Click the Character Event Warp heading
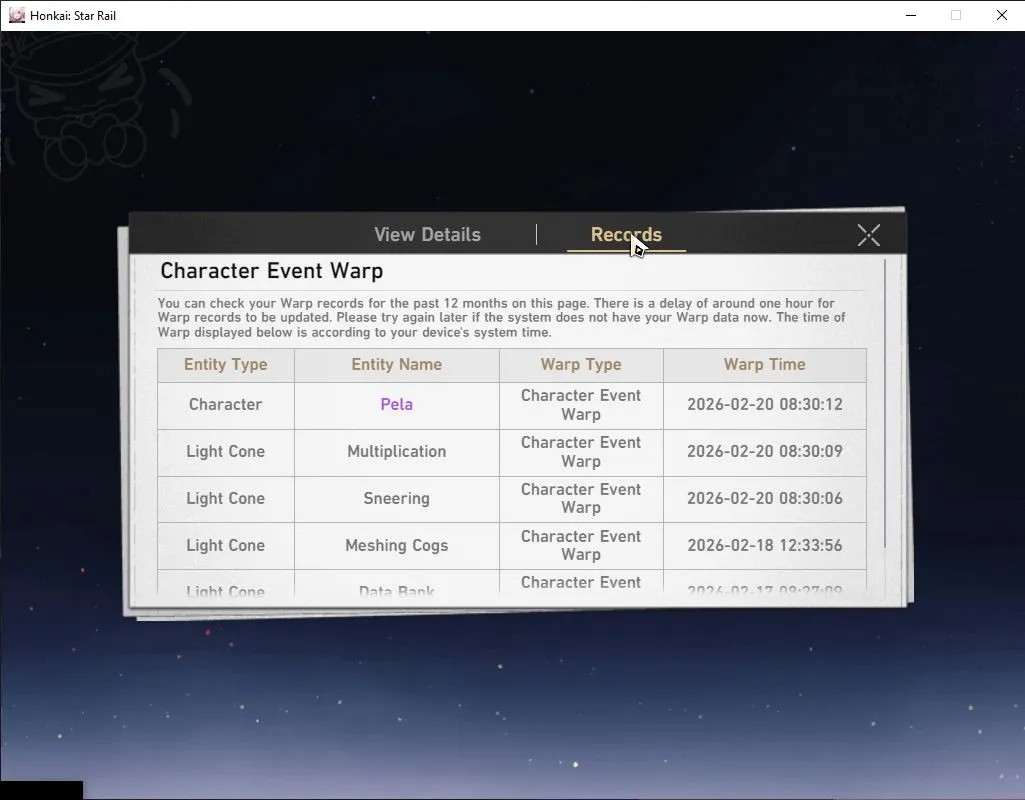The height and width of the screenshot is (800, 1025). pos(272,271)
